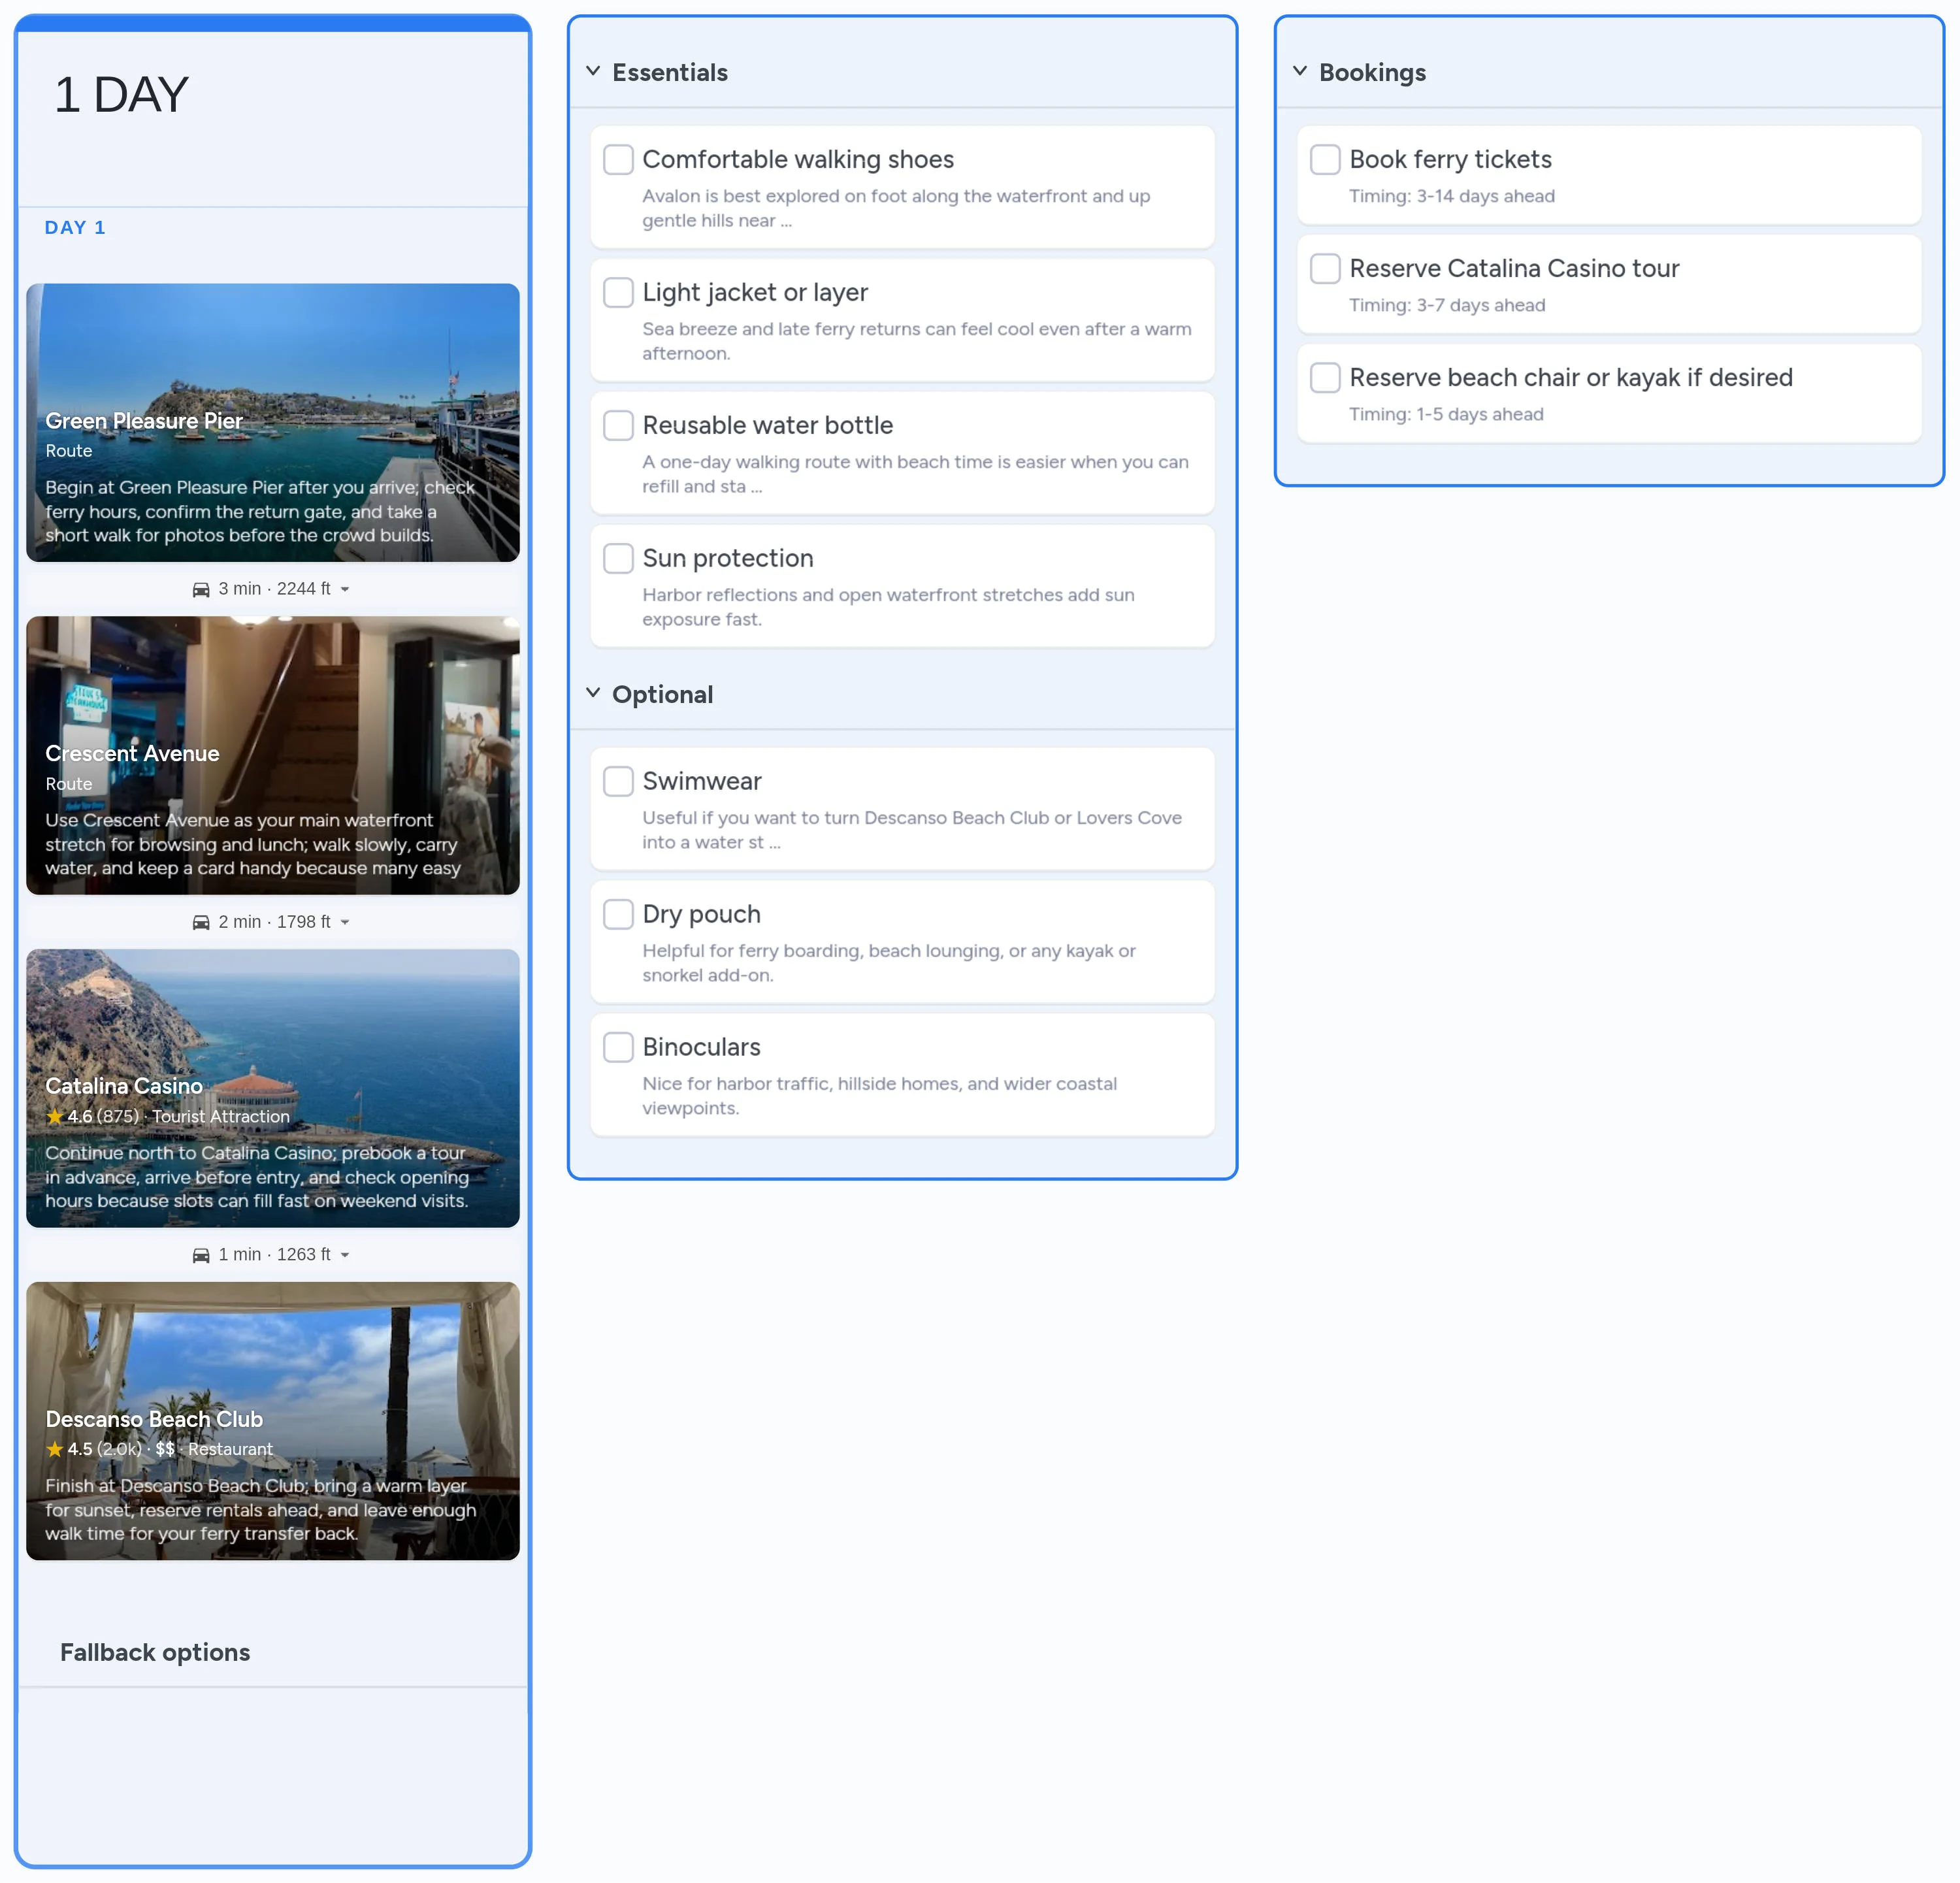Open Fallback options
The image size is (1960, 1883).
tap(155, 1652)
